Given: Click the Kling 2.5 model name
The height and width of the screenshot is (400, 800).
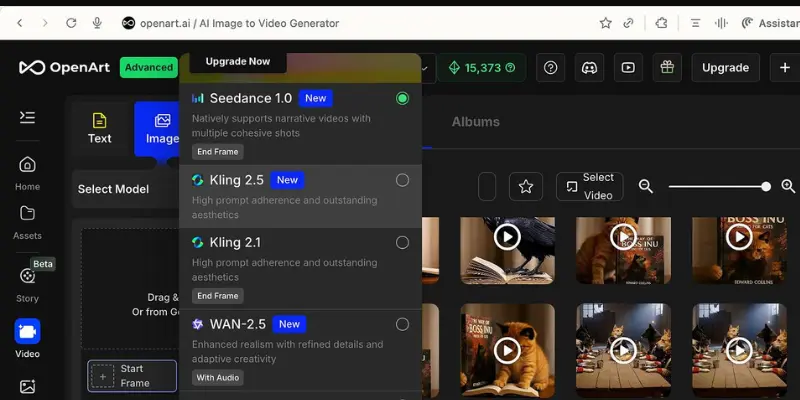Looking at the screenshot, I should [x=237, y=180].
